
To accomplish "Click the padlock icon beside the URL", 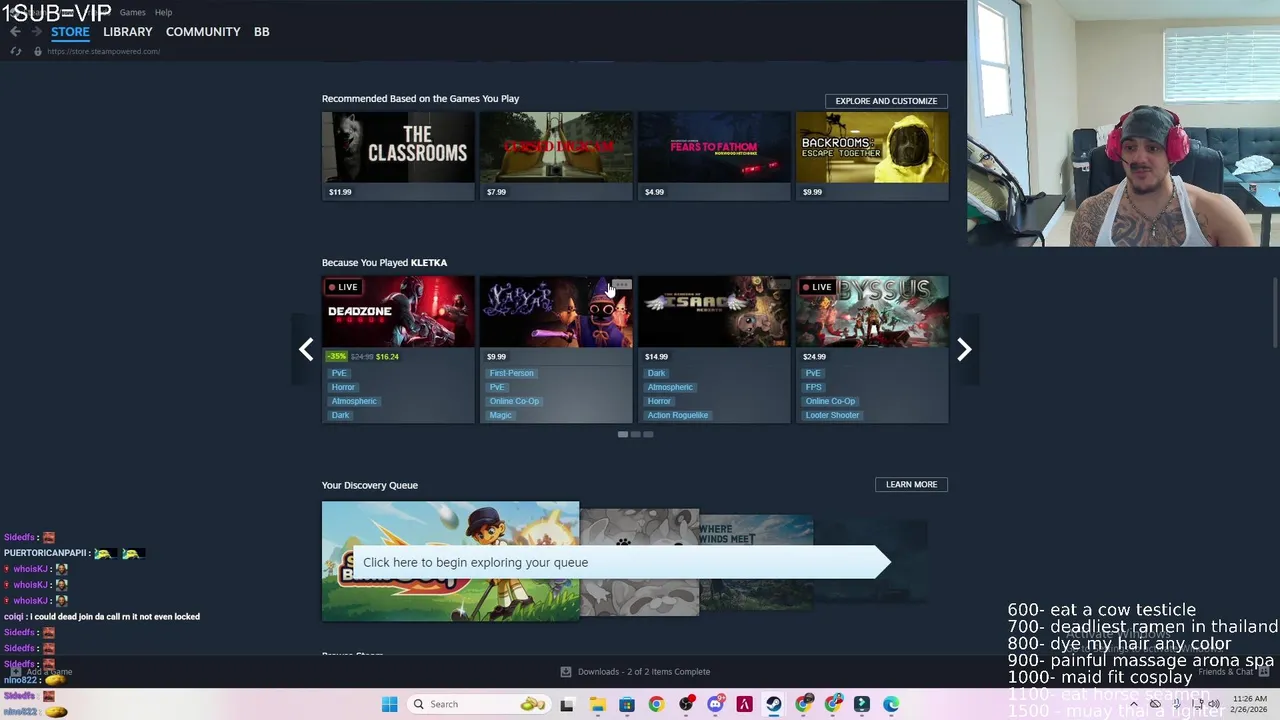I will click(x=38, y=51).
